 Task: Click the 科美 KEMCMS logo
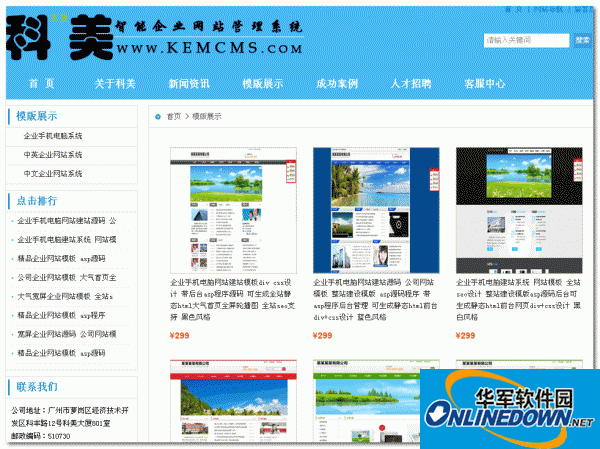(x=155, y=38)
